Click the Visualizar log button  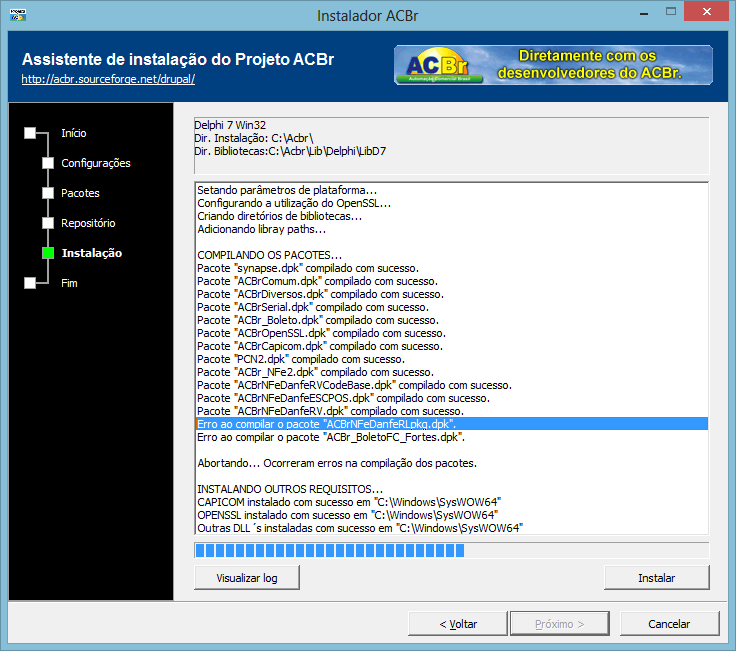[247, 578]
